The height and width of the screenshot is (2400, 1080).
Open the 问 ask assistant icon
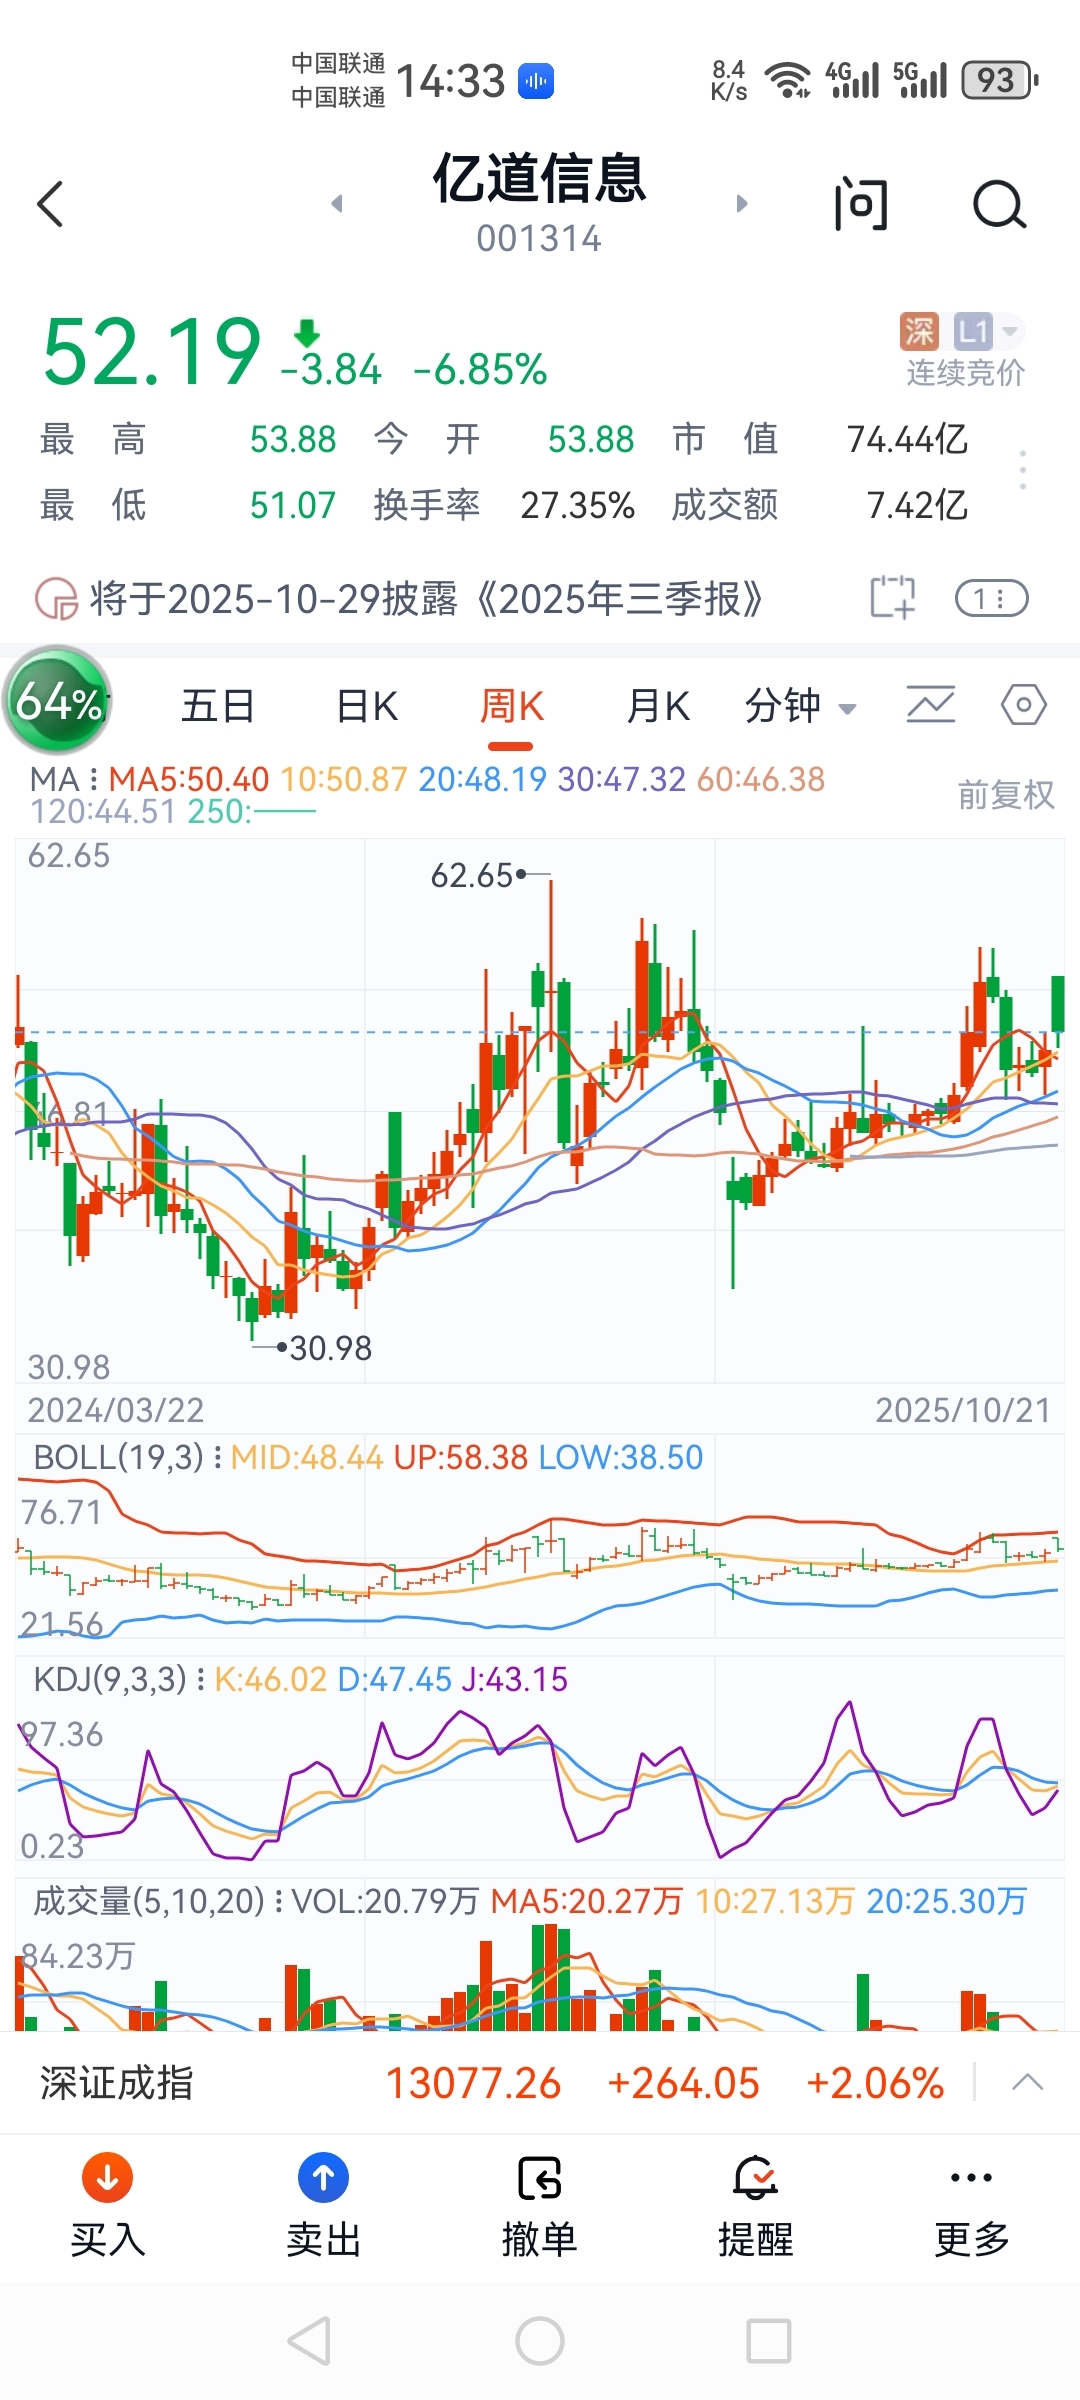pos(861,204)
